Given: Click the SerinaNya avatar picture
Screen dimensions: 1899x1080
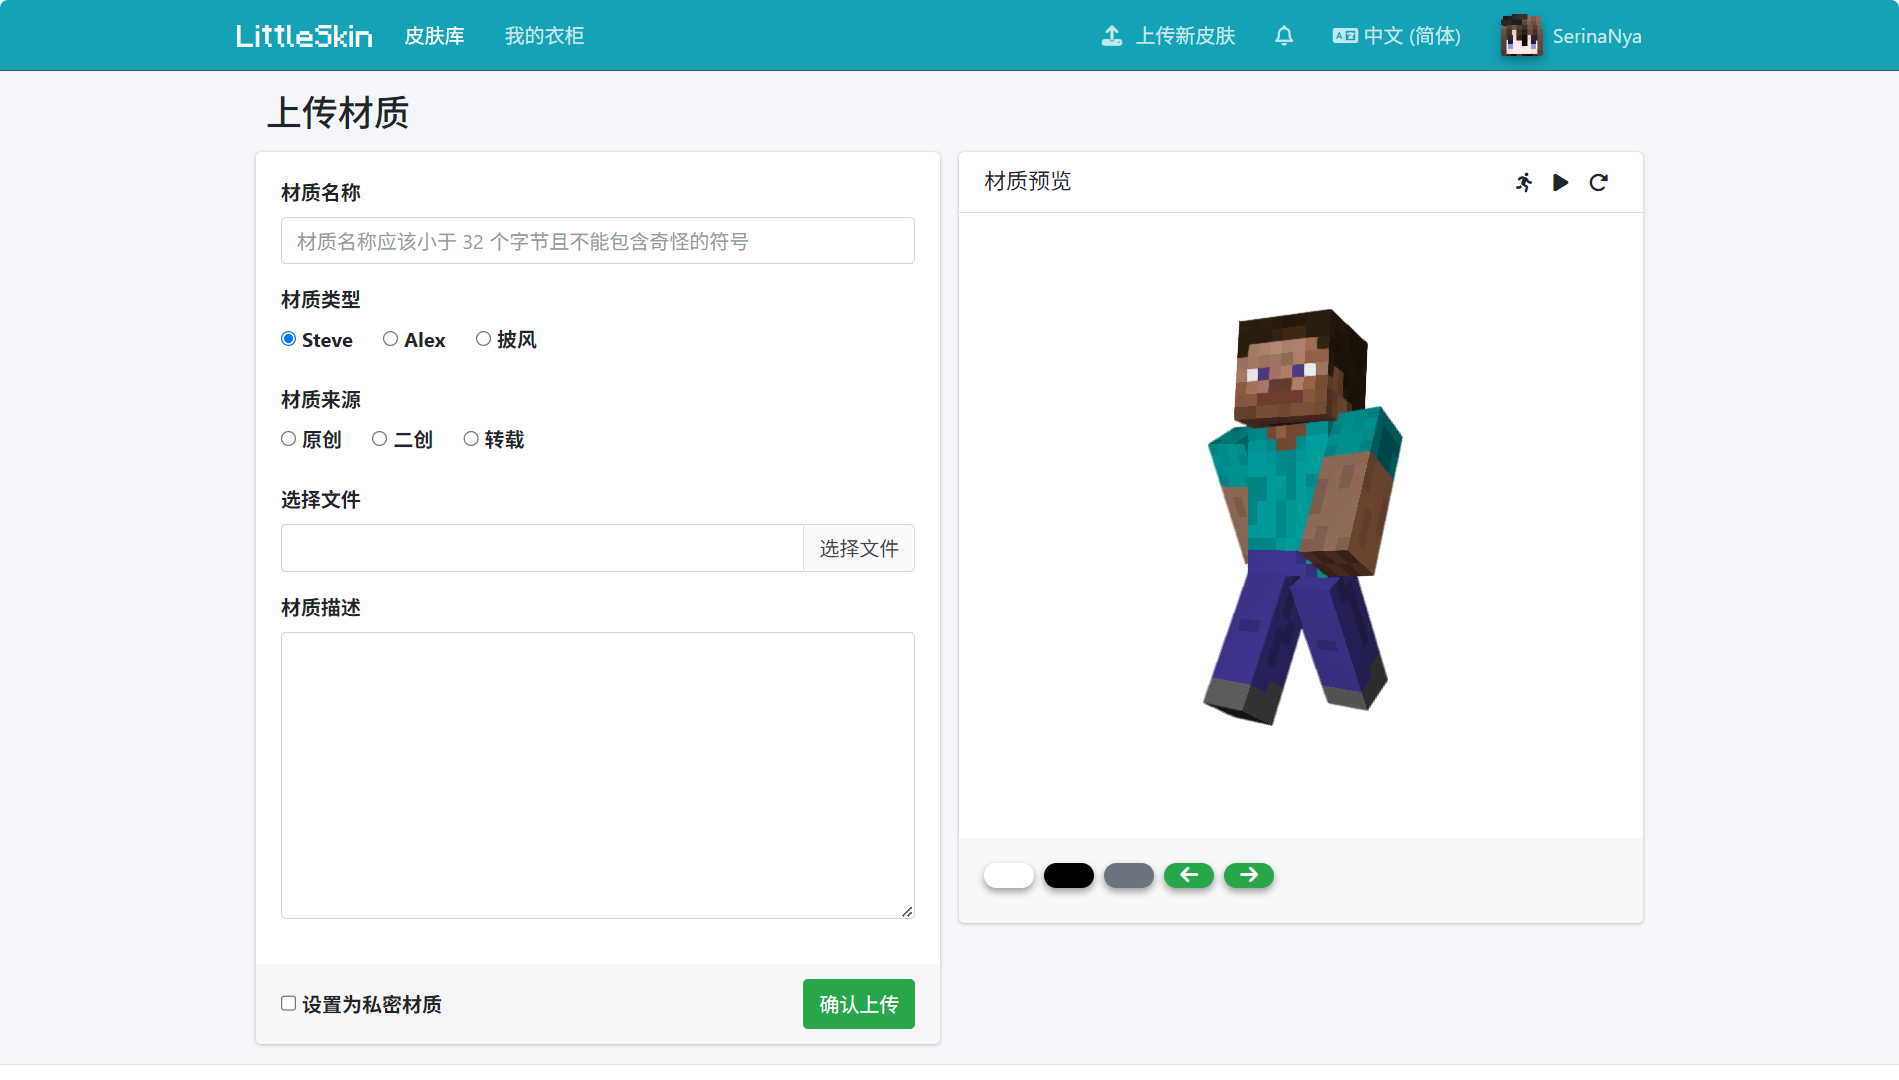Looking at the screenshot, I should (1520, 34).
